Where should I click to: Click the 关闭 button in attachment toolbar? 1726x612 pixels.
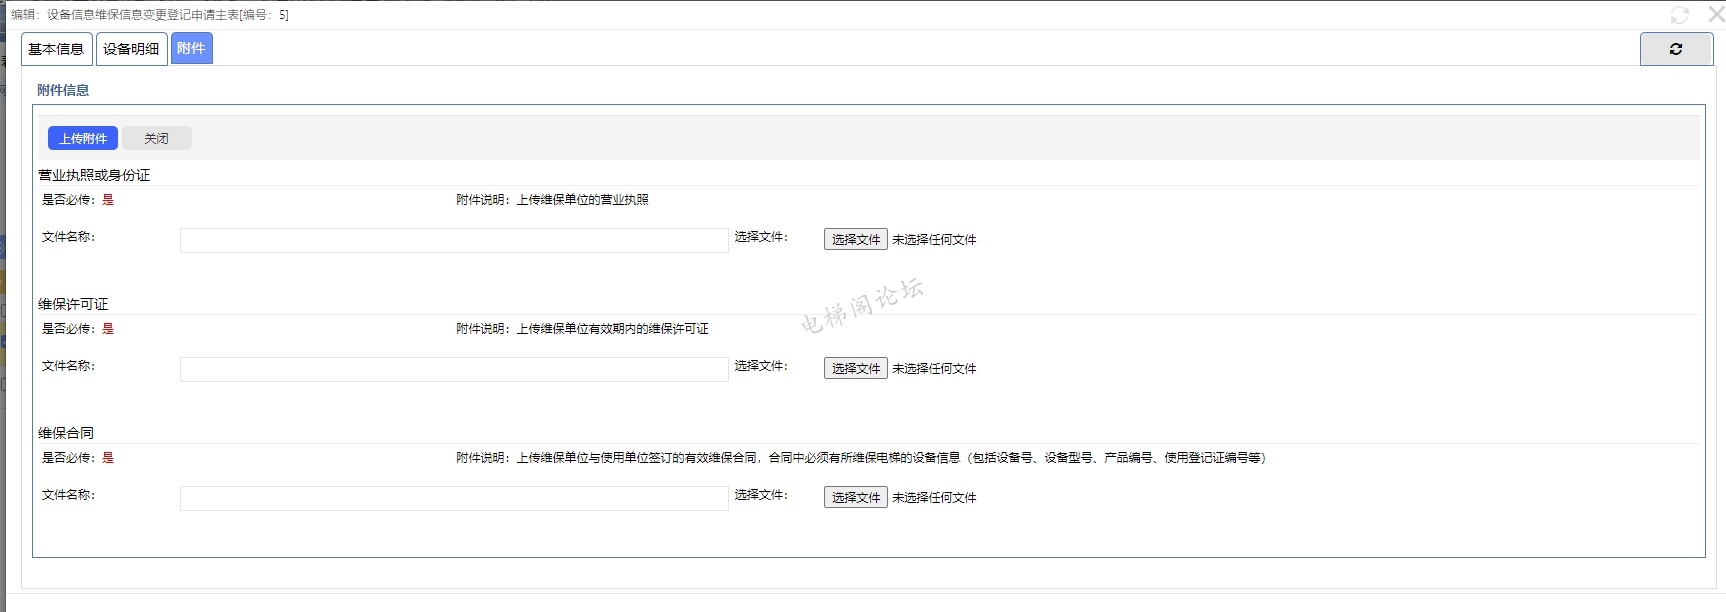pyautogui.click(x=156, y=138)
